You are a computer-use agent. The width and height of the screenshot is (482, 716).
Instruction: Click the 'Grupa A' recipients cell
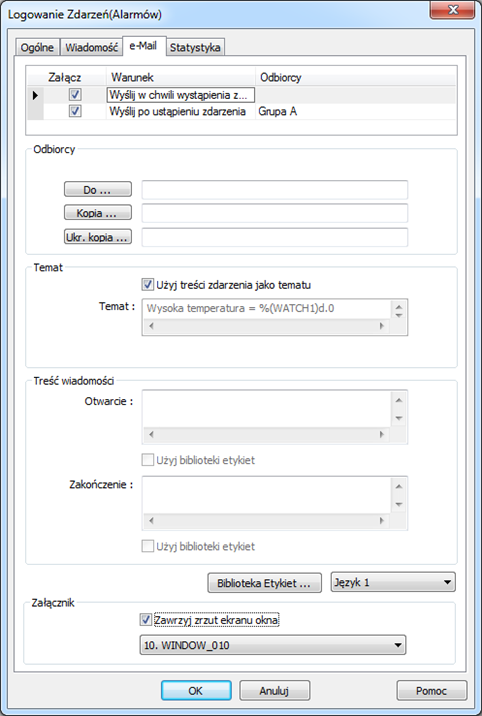356,111
